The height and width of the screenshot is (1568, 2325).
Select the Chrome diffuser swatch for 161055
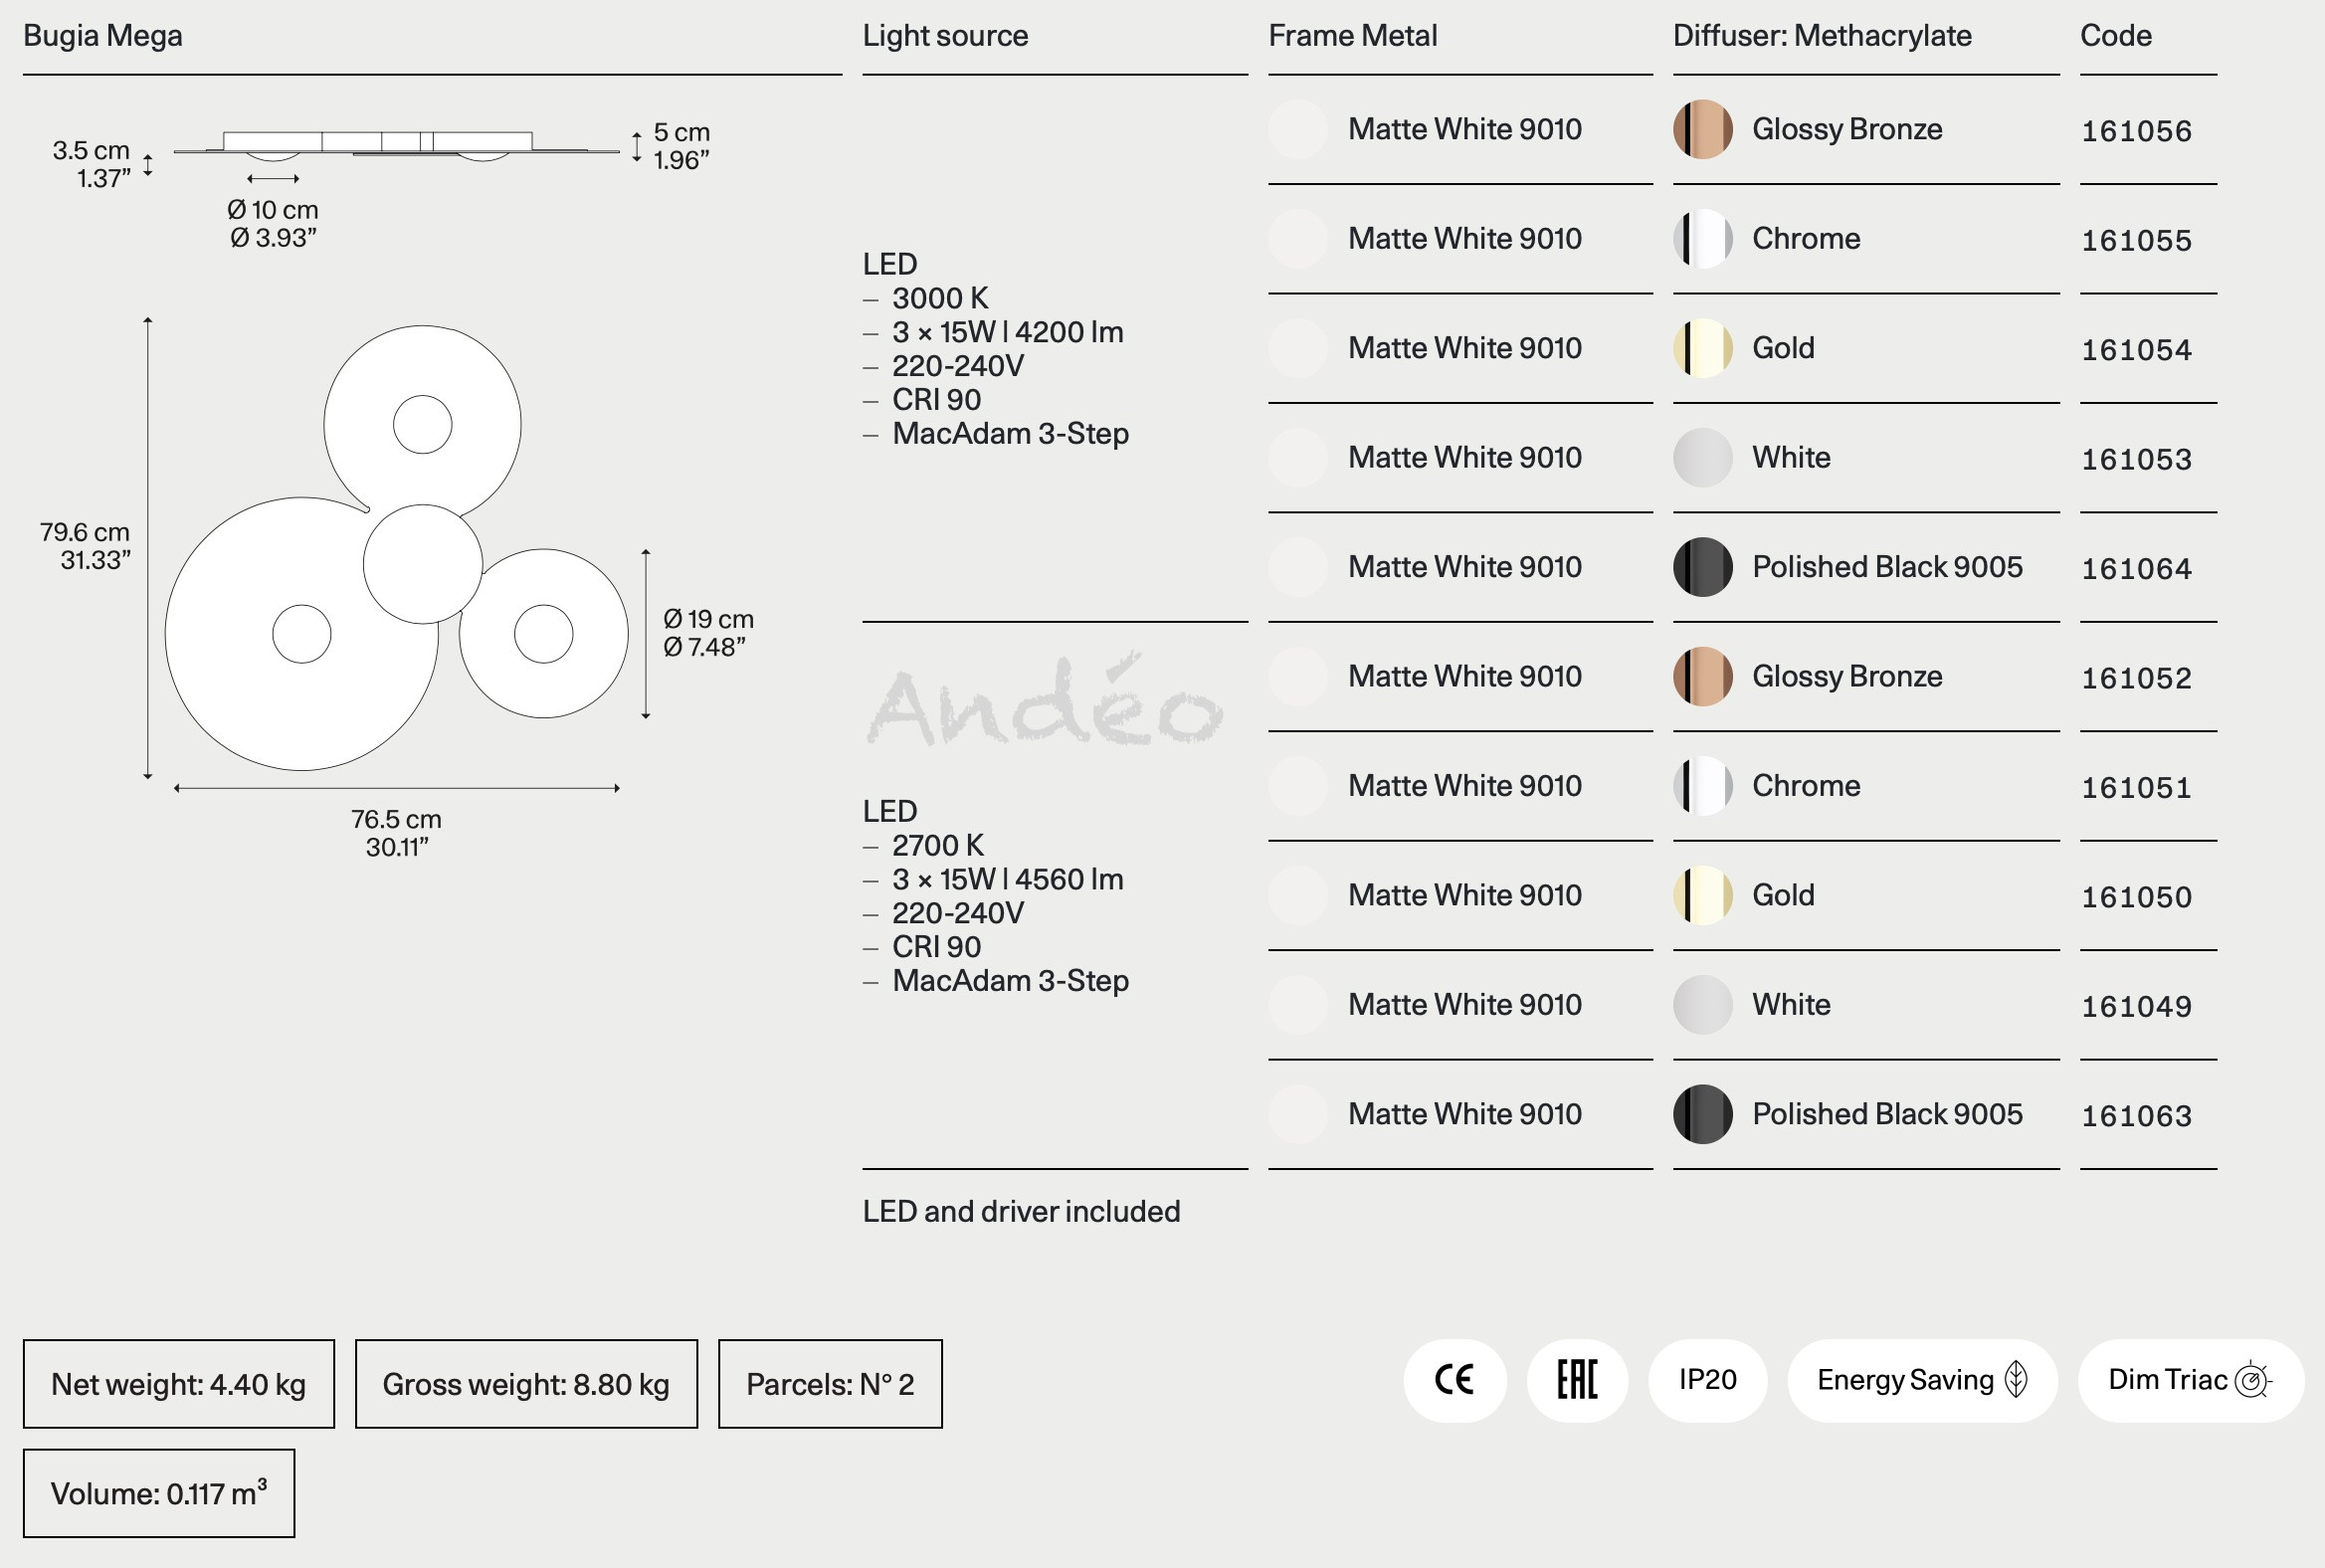point(1702,238)
